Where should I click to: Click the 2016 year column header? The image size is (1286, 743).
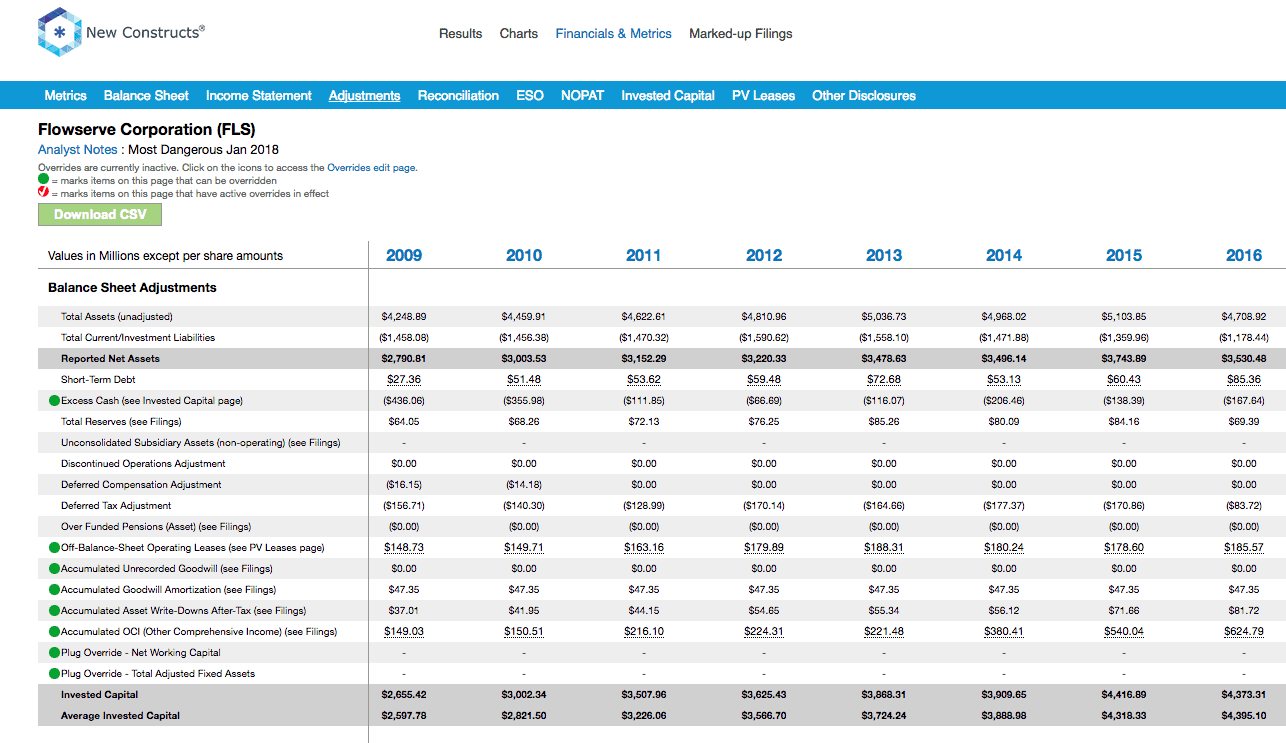point(1244,256)
